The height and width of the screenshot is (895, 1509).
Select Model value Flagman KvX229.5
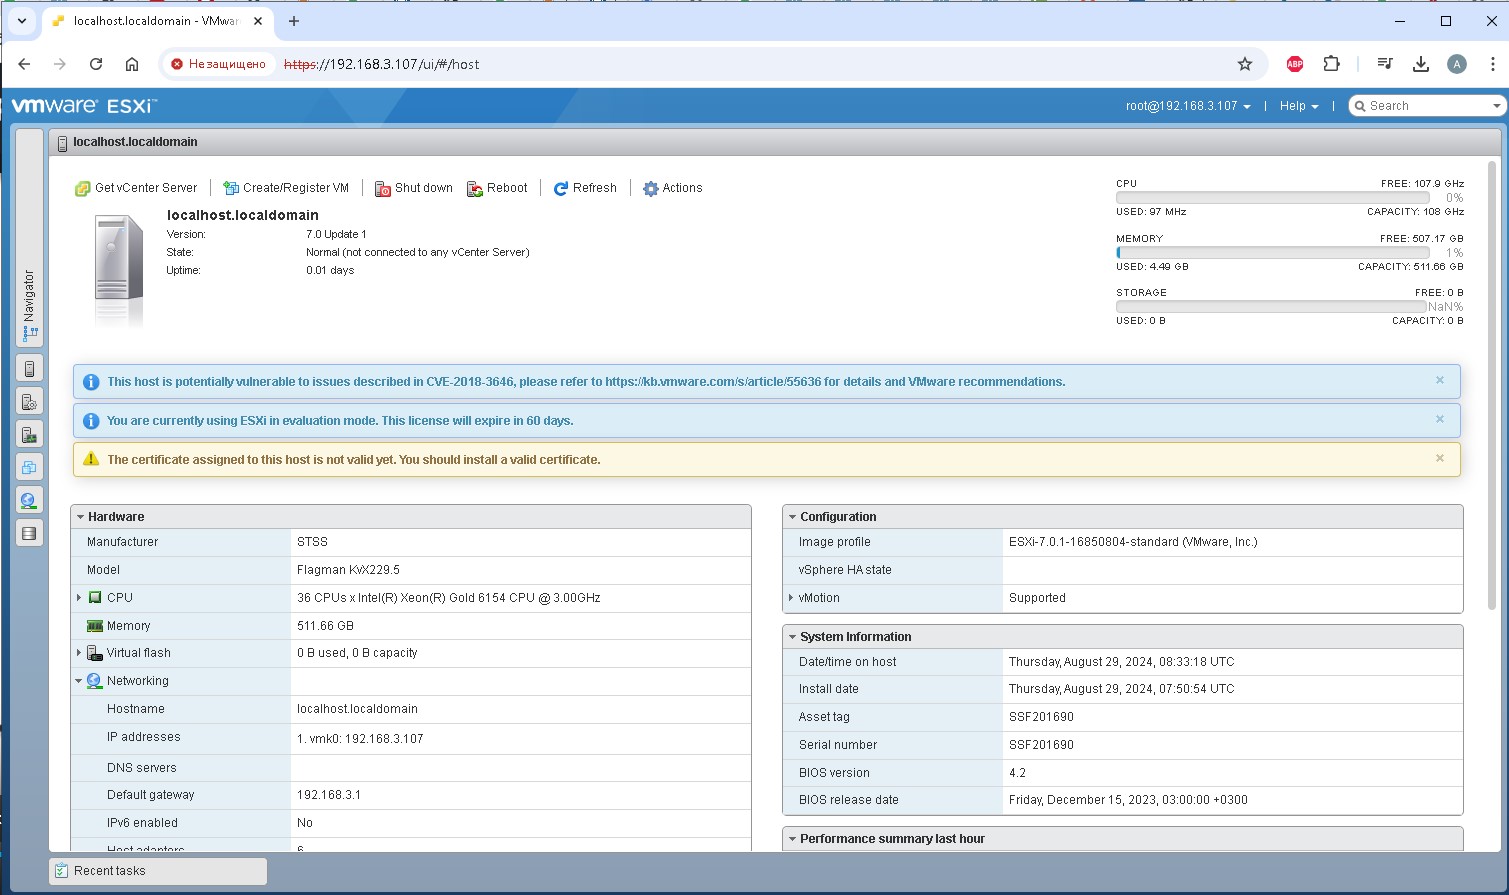tap(348, 570)
